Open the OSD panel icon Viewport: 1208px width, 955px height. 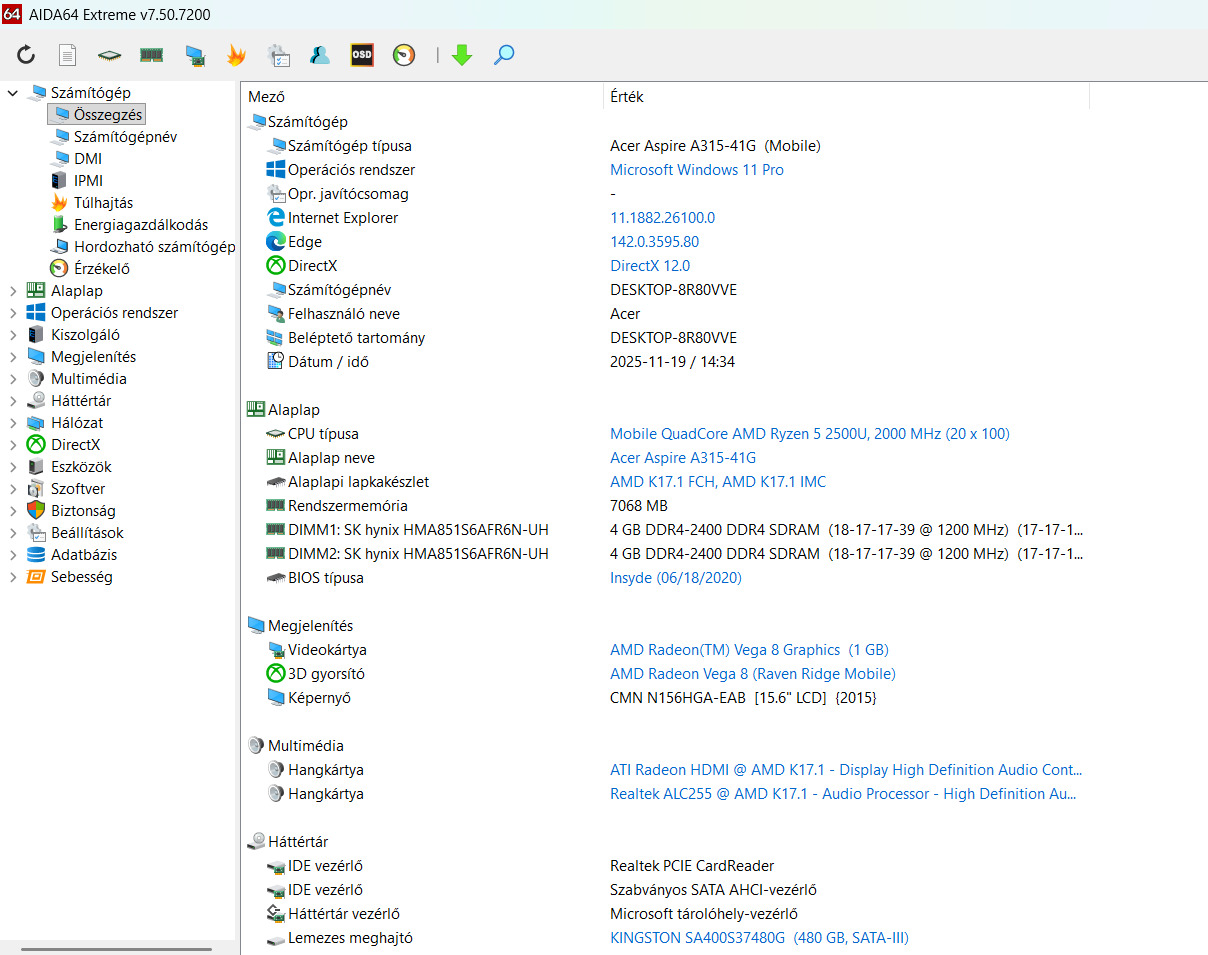362,55
